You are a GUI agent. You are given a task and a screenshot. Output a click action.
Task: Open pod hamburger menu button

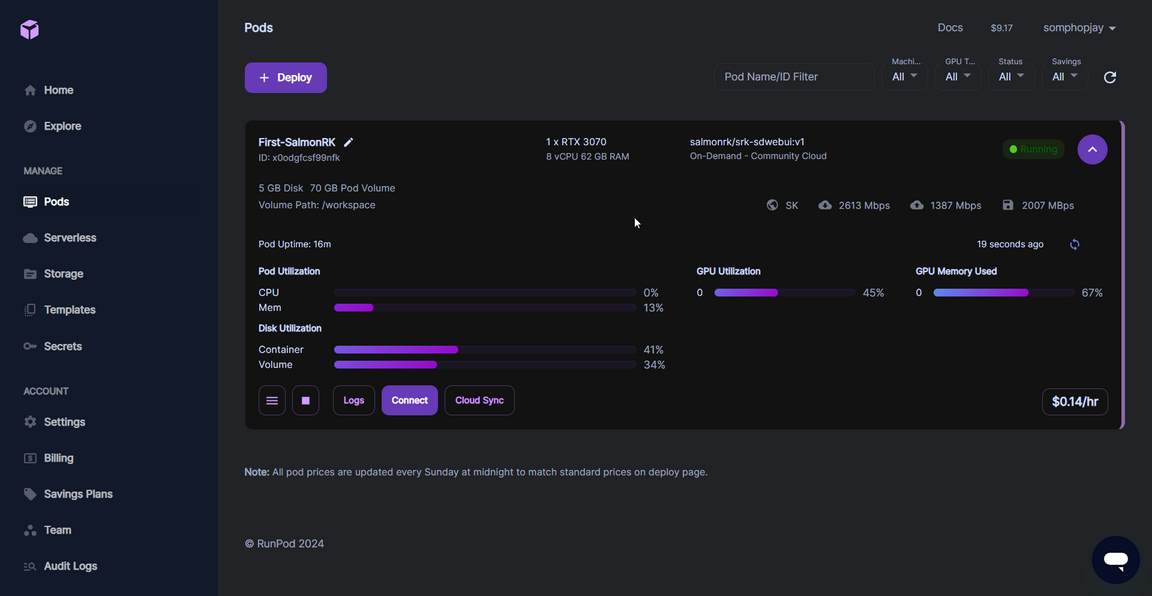[272, 401]
